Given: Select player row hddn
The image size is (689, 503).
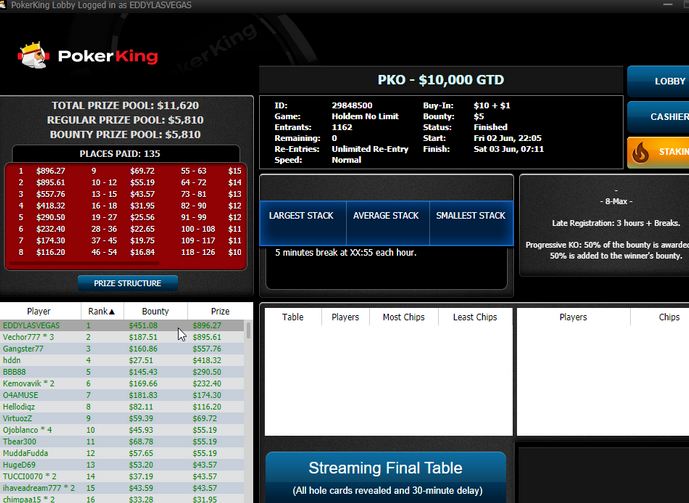Looking at the screenshot, I should point(122,360).
